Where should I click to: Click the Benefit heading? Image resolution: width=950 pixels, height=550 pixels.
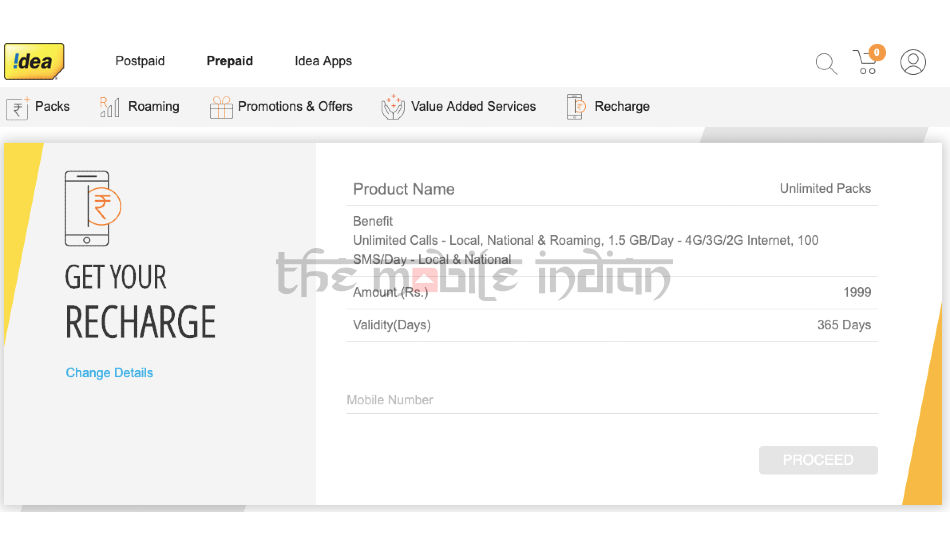coord(373,222)
